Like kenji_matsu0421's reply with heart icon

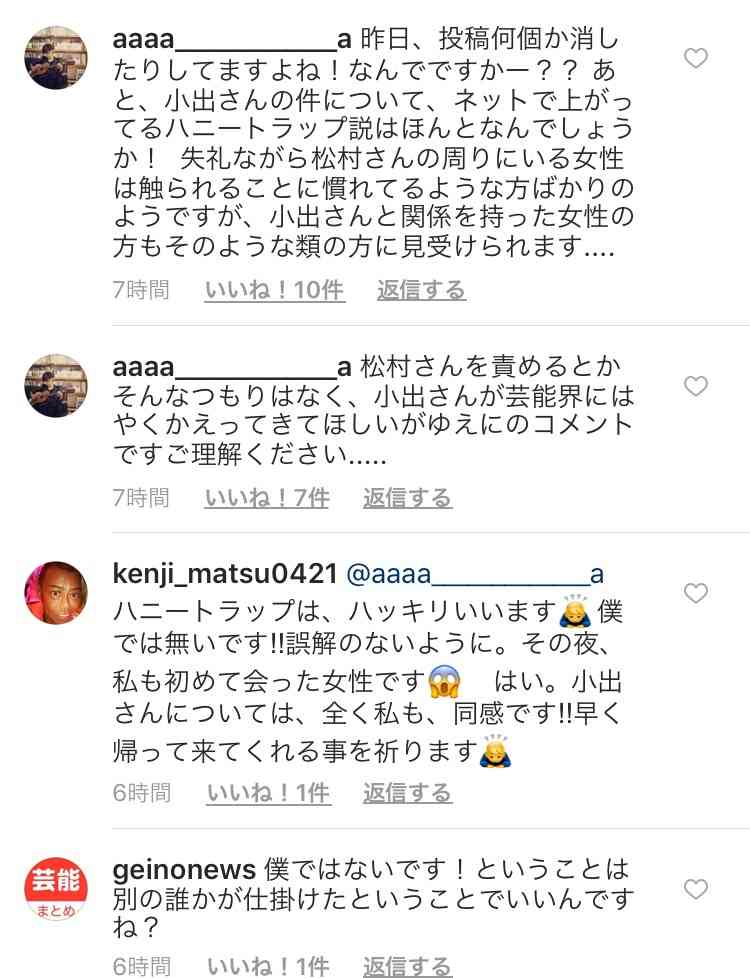click(x=696, y=593)
